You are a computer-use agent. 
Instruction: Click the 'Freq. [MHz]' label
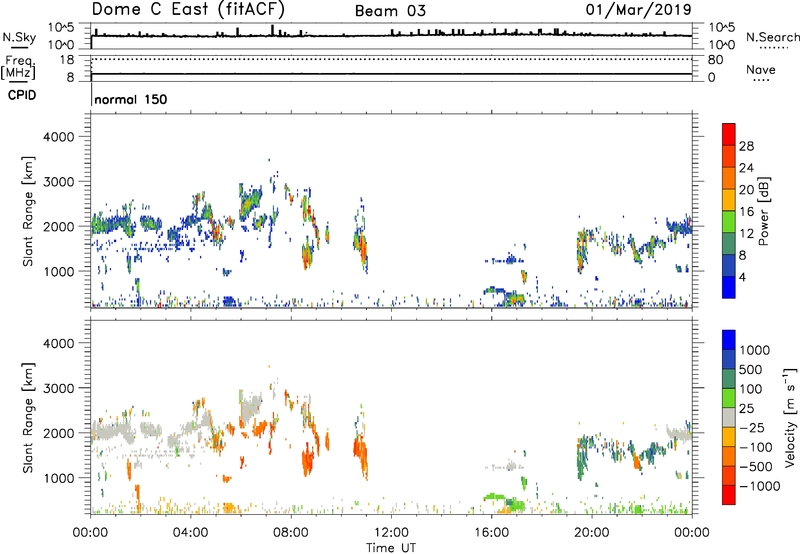click(18, 67)
